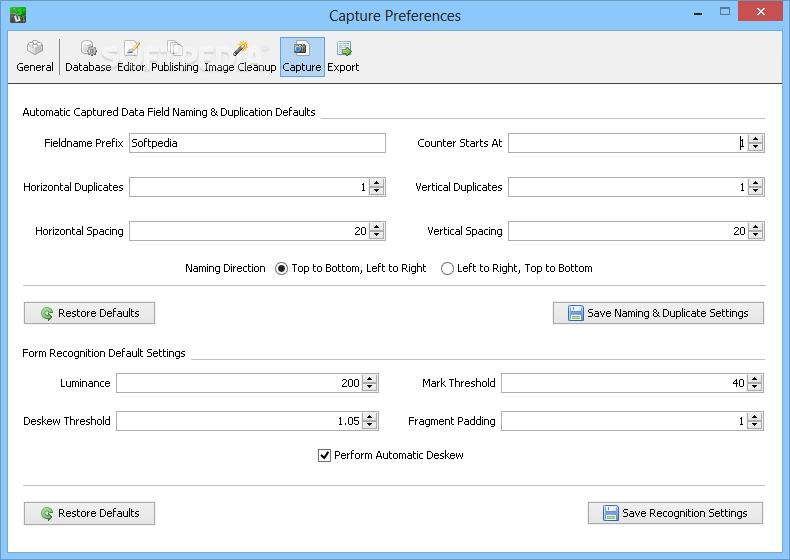Viewport: 790px width, 560px height.
Task: Increase the Luminance spinner value
Action: [369, 379]
